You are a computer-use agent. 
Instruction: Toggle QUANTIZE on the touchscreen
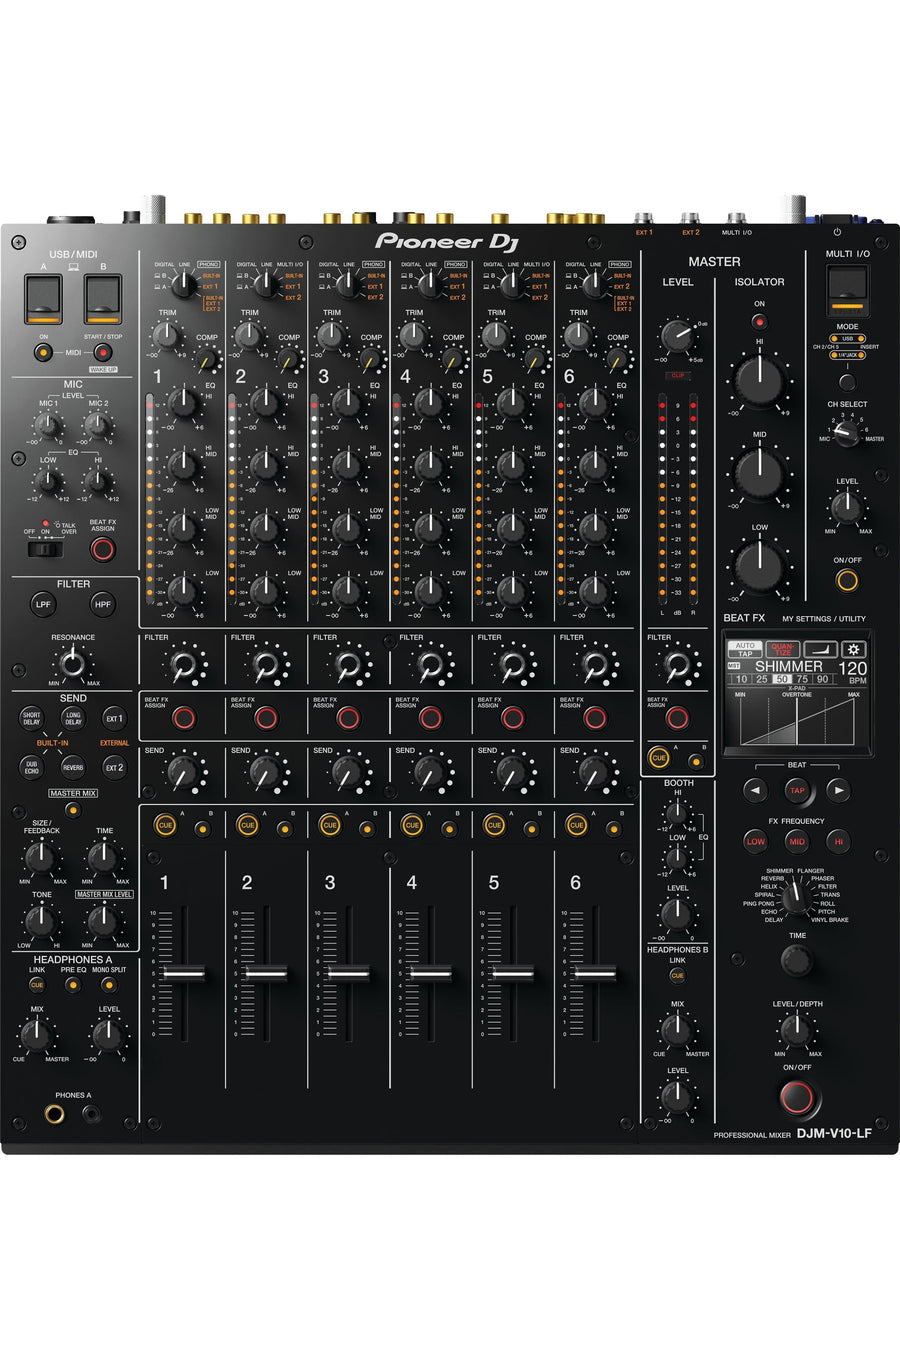(x=782, y=649)
